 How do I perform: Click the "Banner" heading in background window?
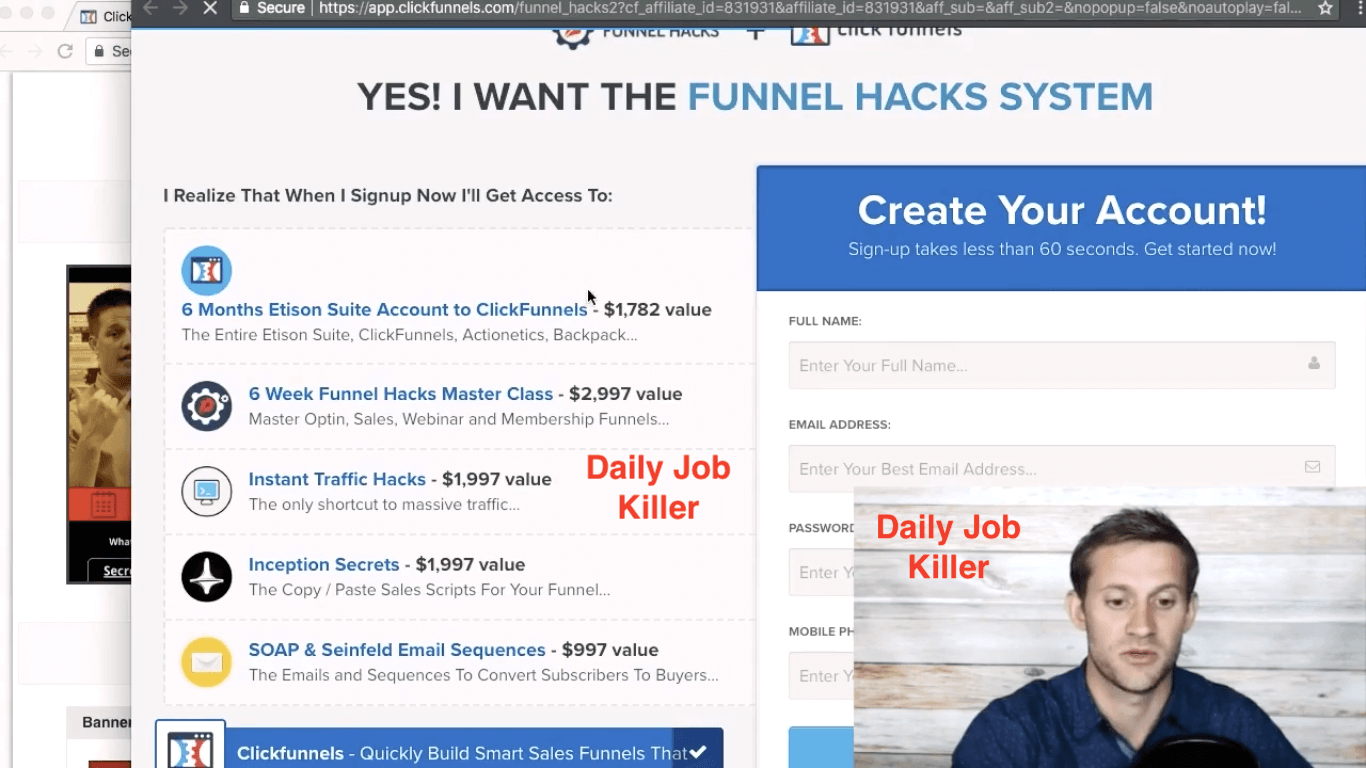pos(106,722)
